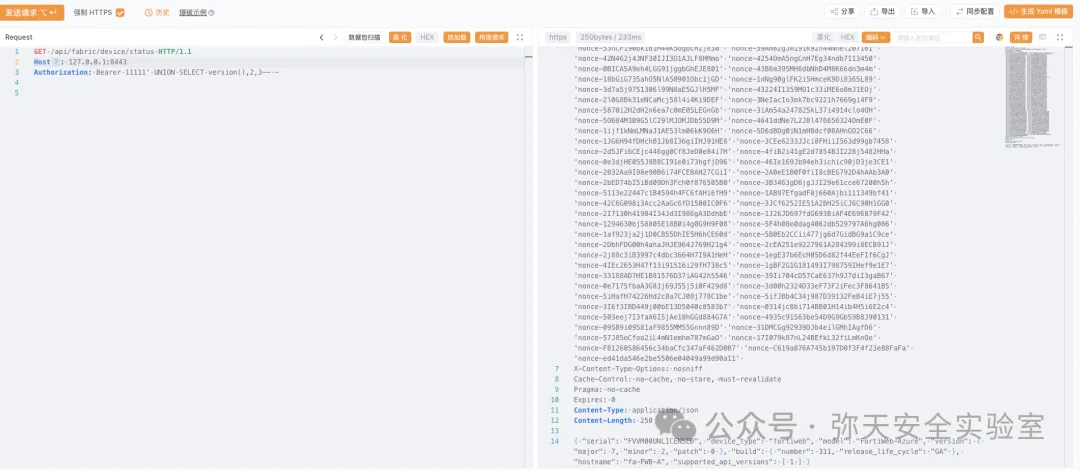Go to previous request with left chevron
Viewport: 1080px width, 470px height.
(321, 37)
